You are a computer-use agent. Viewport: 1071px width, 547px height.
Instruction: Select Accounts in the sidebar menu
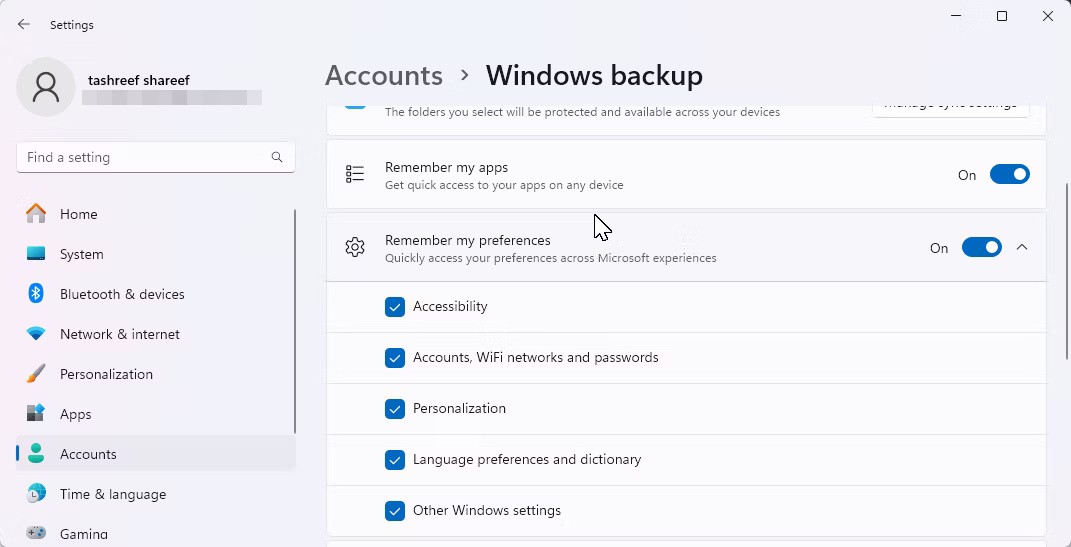[88, 454]
